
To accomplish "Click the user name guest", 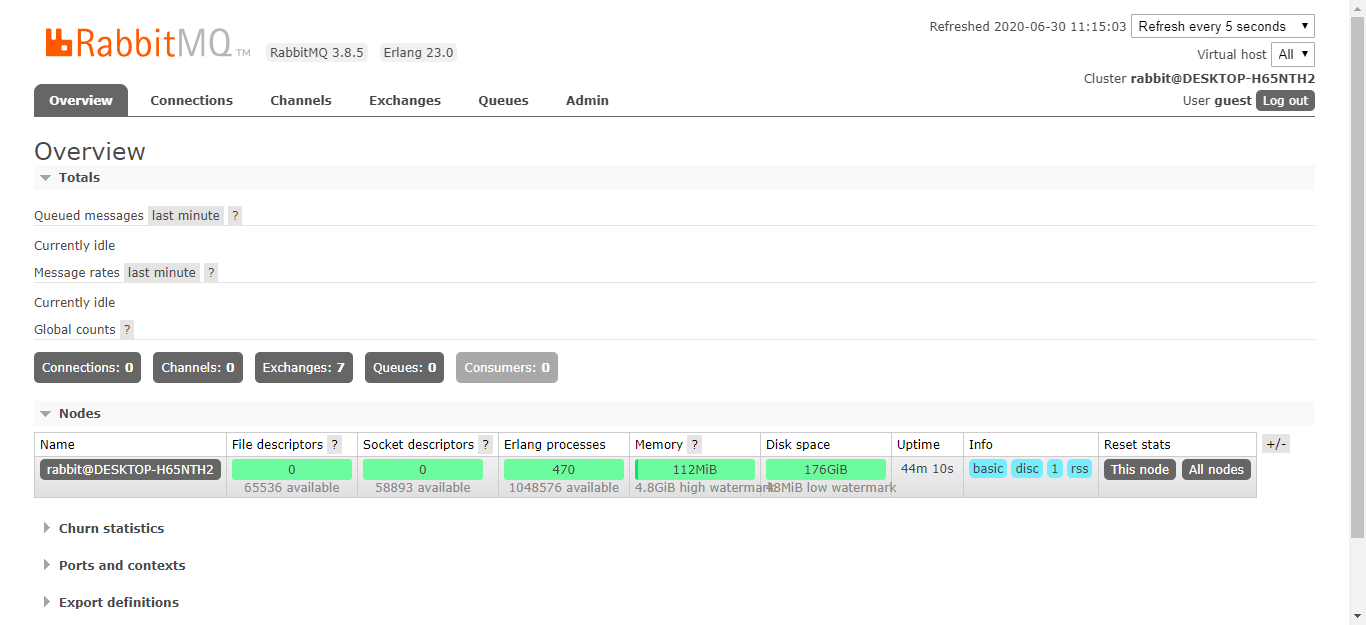I will click(1233, 100).
